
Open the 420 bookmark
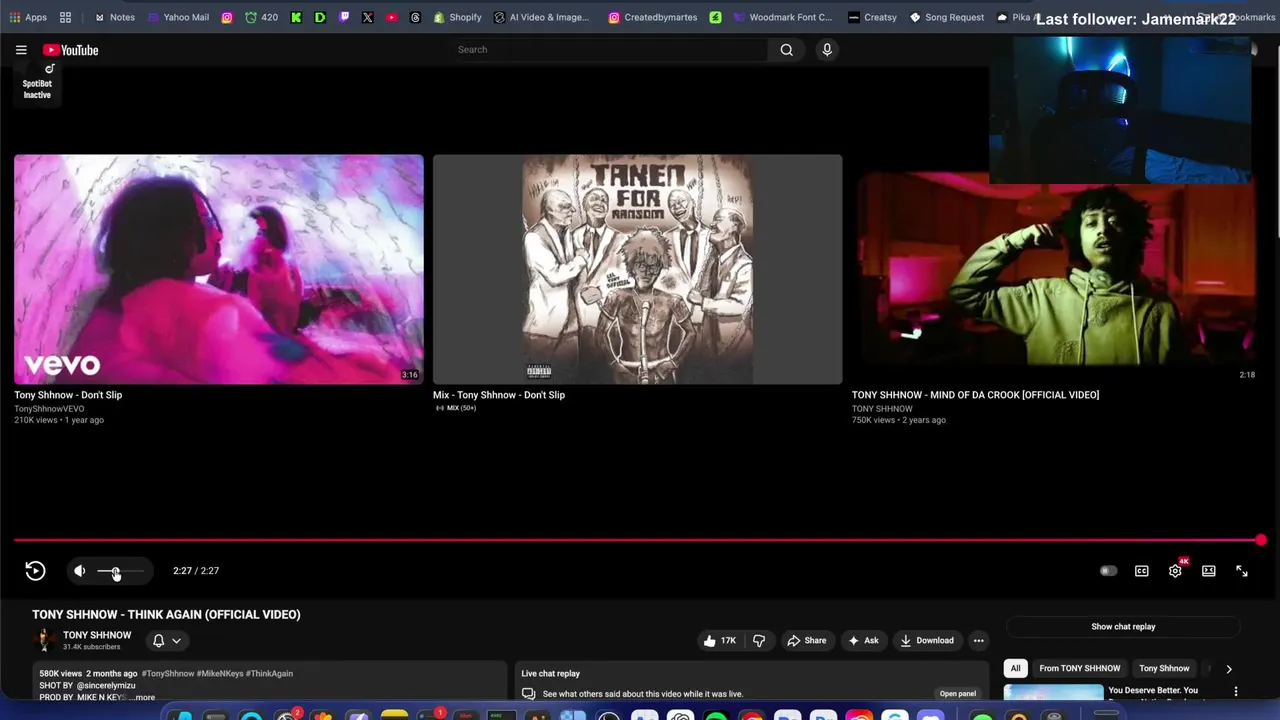point(261,17)
